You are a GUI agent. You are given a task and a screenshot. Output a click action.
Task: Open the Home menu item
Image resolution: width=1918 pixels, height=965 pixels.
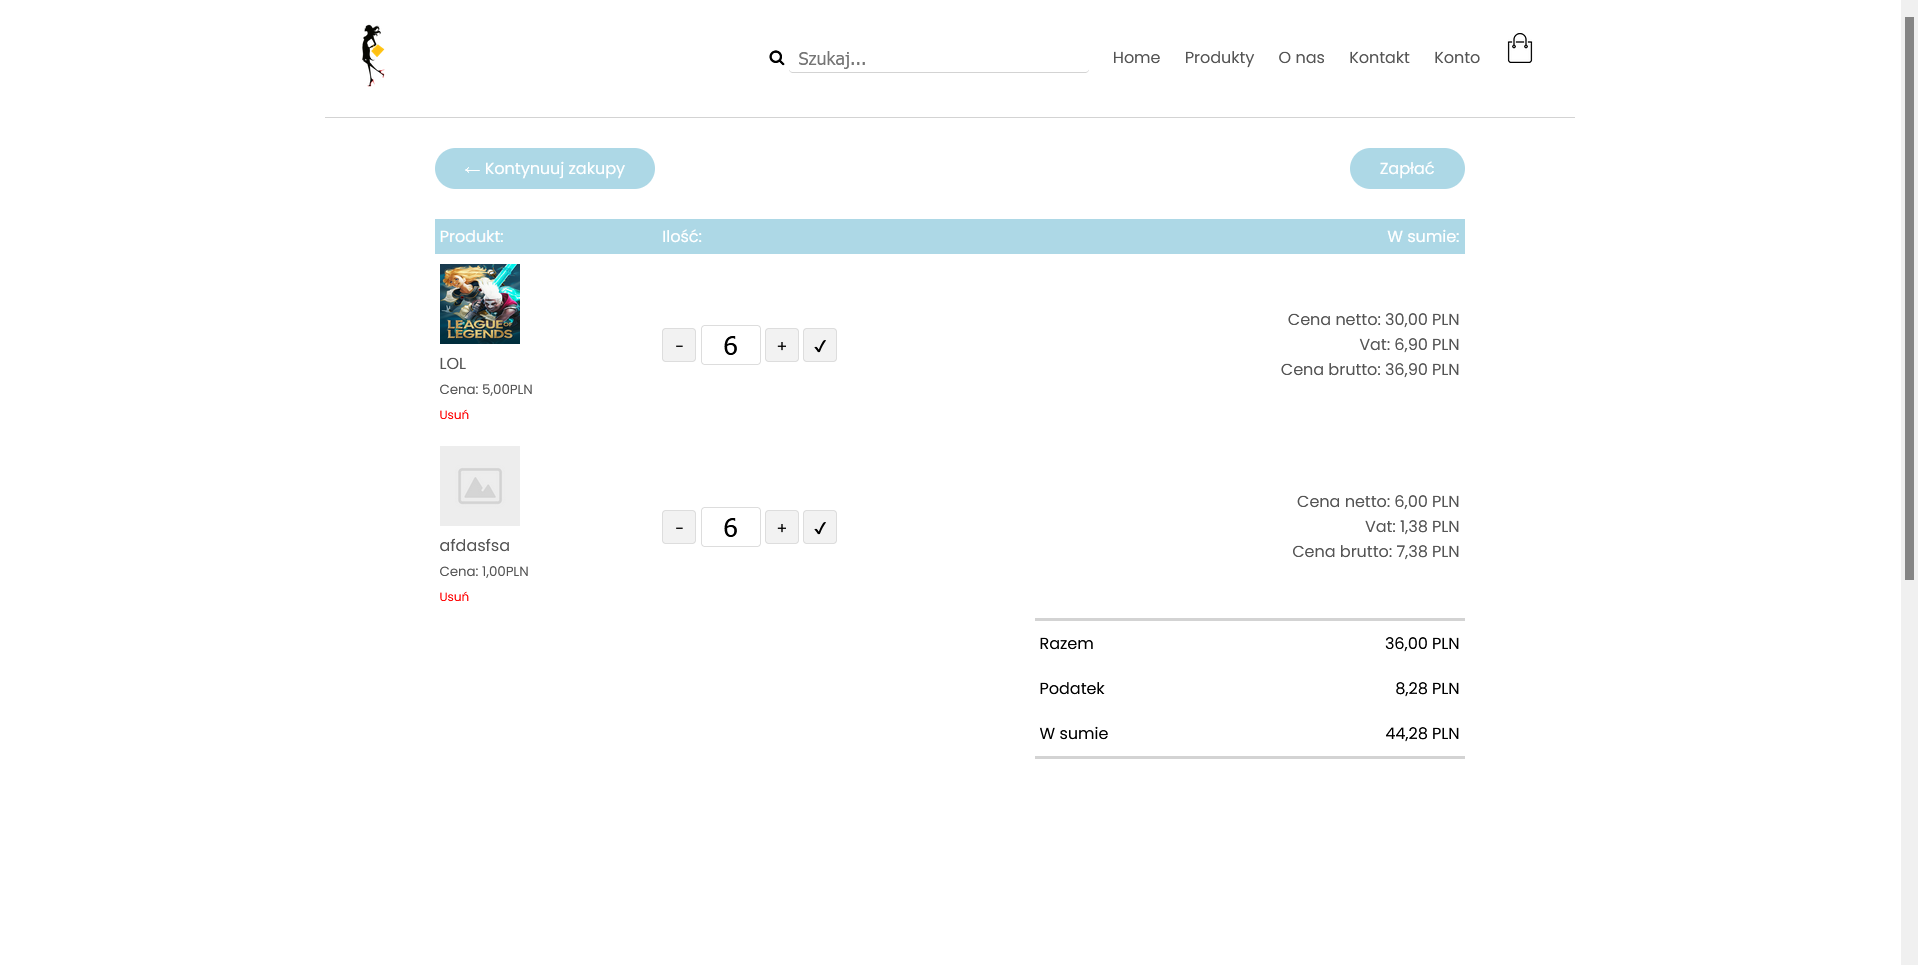1135,58
